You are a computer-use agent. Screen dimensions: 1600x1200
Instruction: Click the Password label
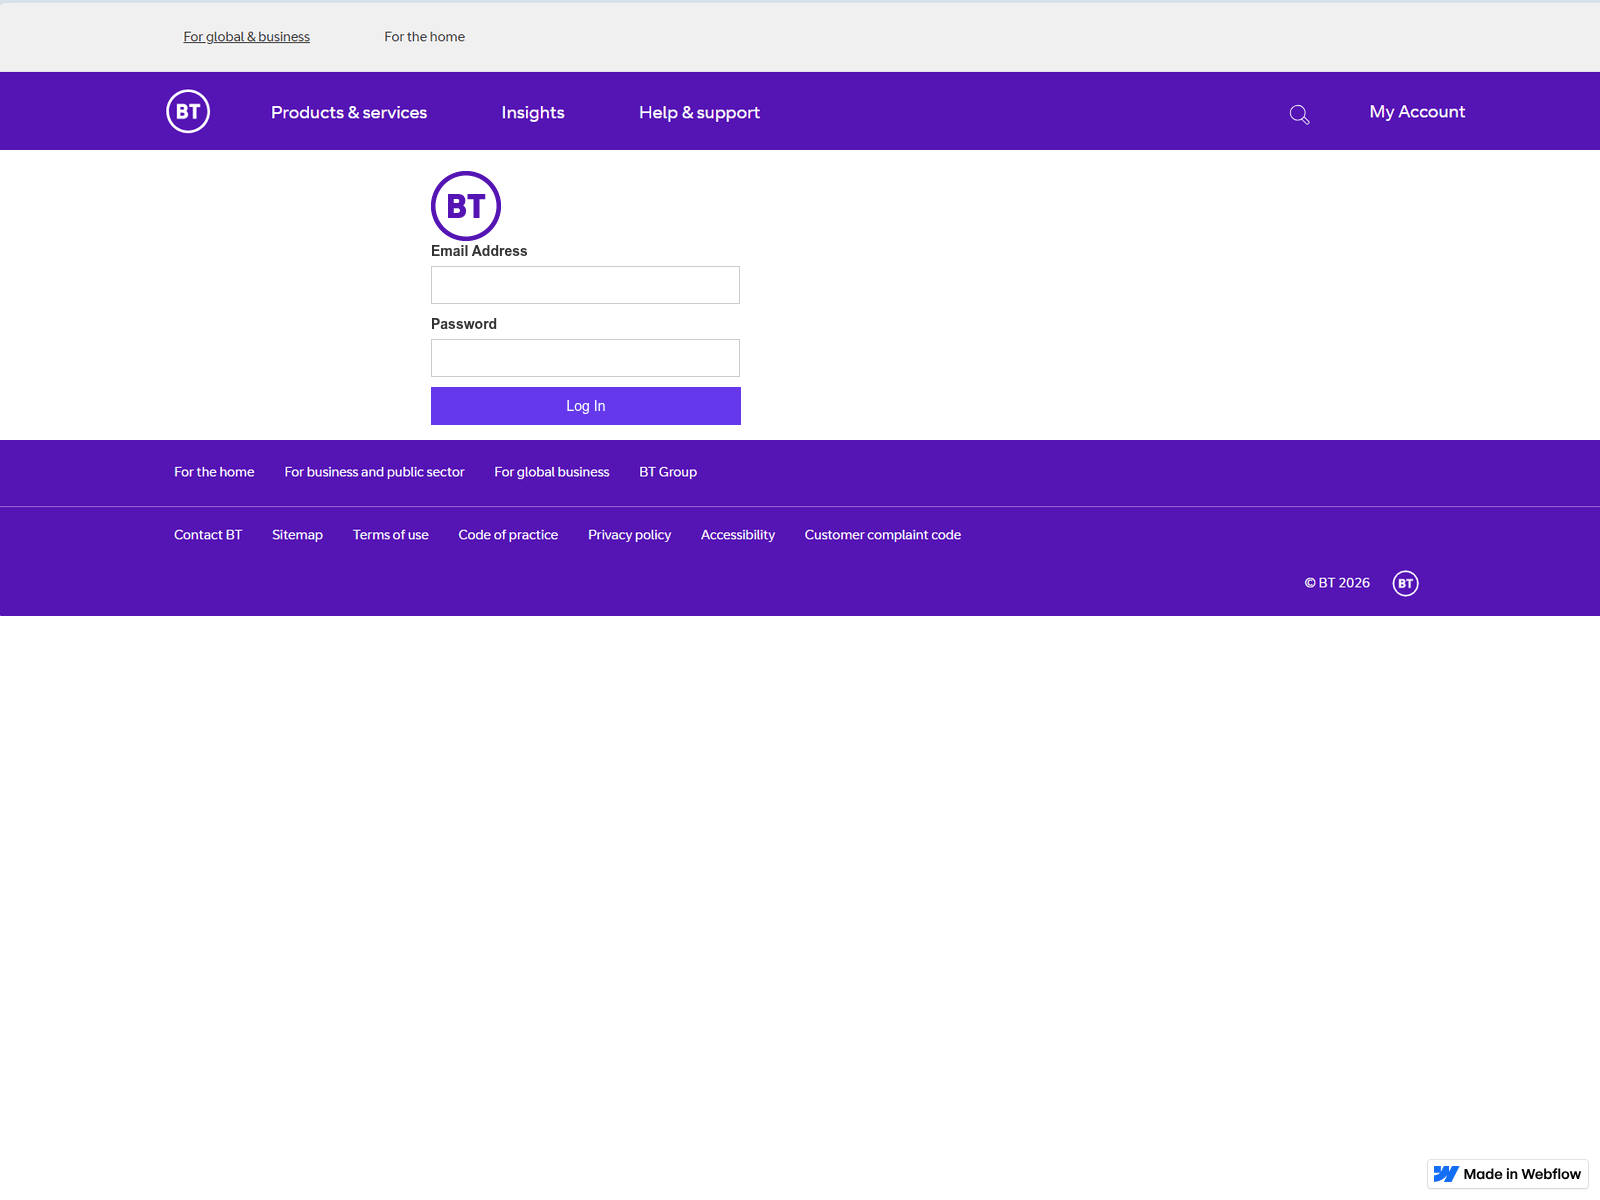pos(463,324)
